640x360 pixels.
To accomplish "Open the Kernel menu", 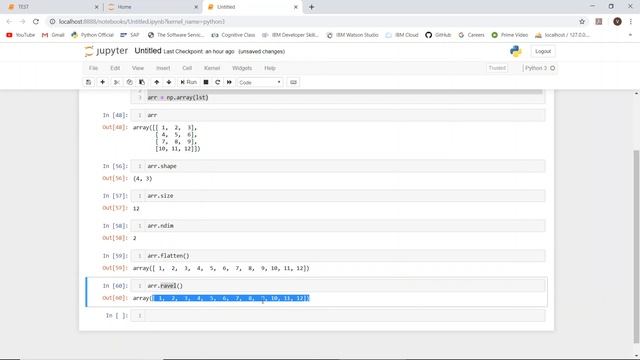I will pos(212,68).
